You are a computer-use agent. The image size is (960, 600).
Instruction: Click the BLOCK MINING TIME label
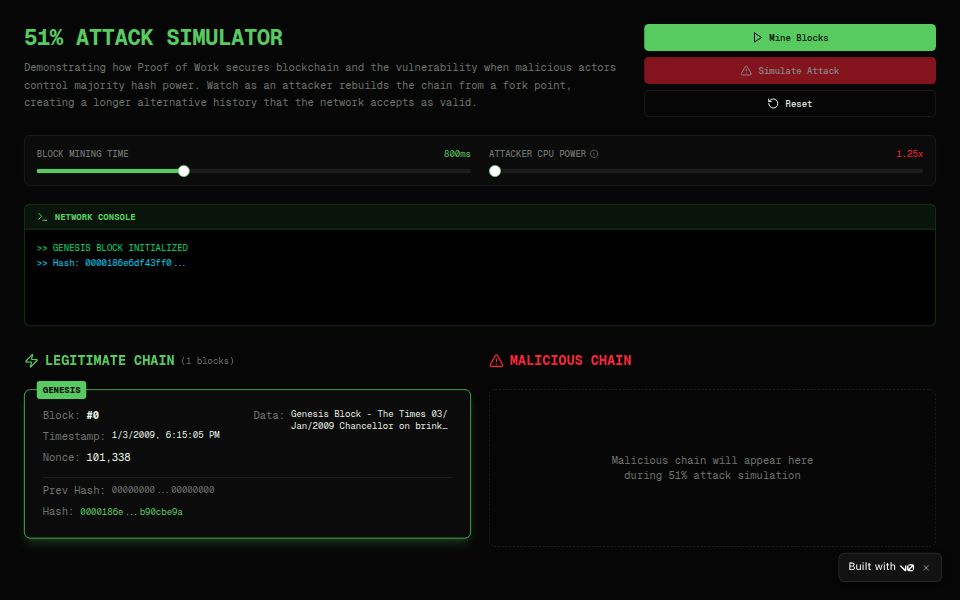tap(83, 154)
